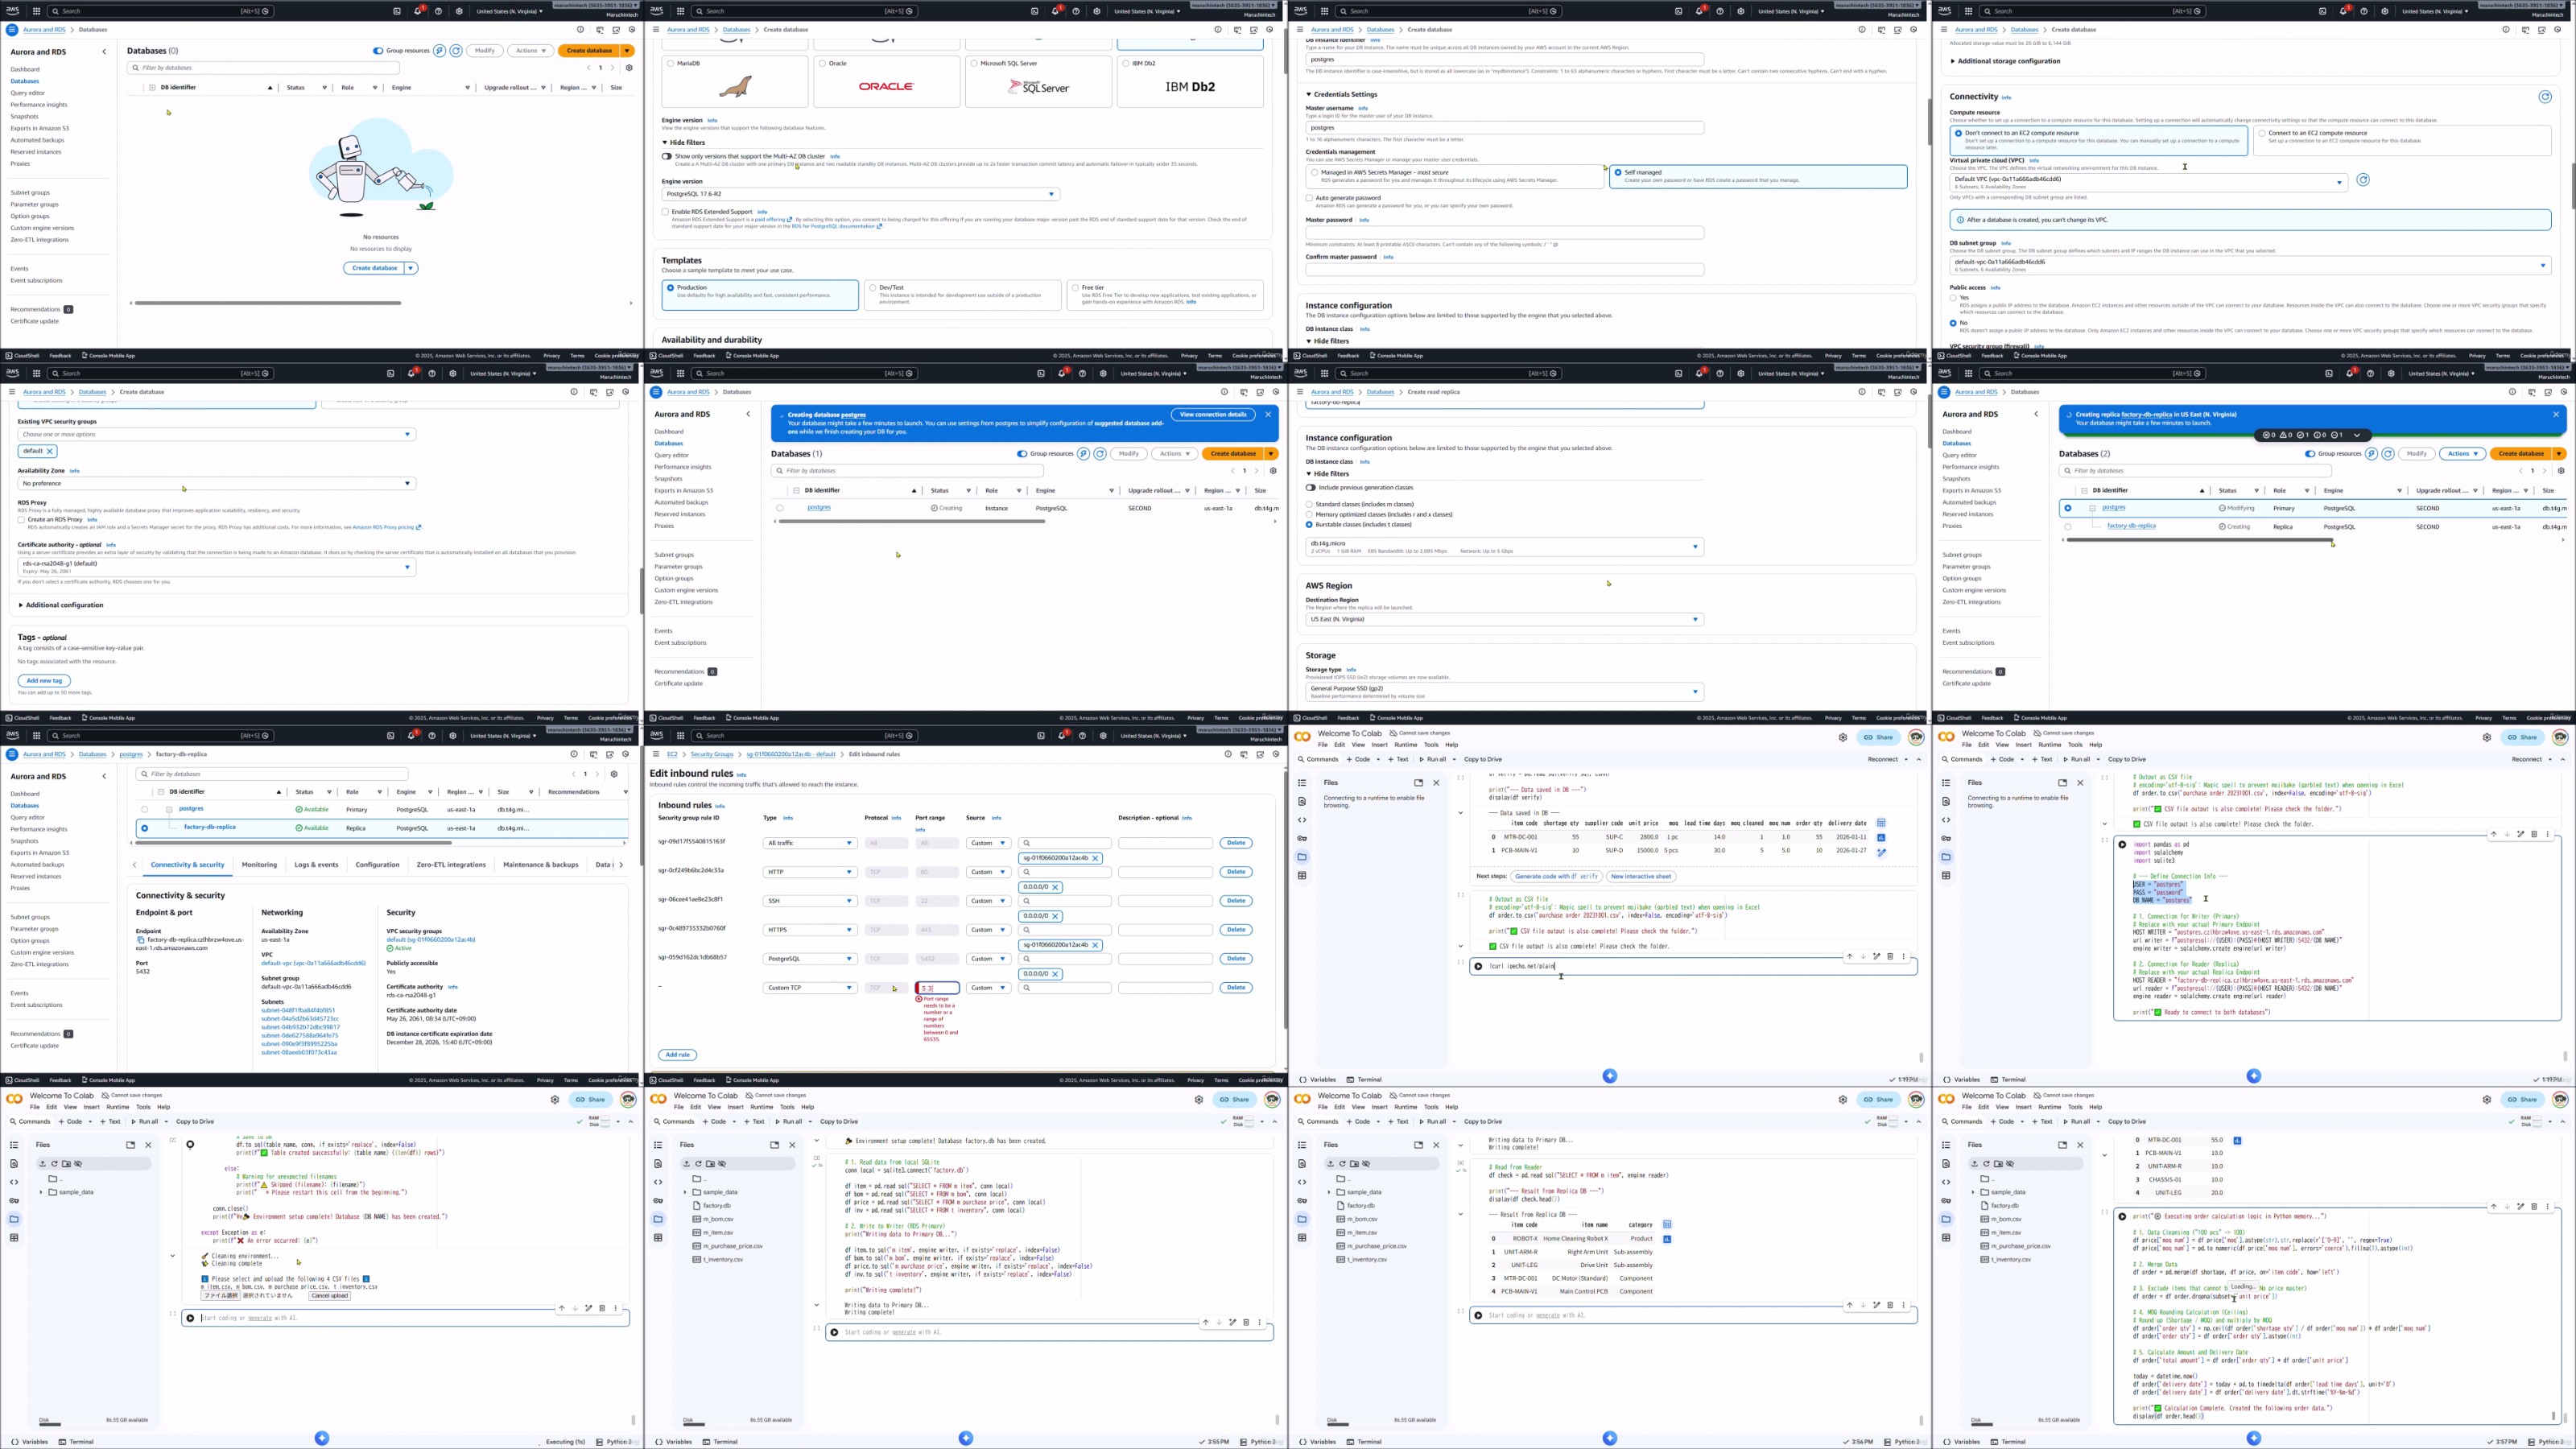Run the curl ipecho.net/plain cell
Image resolution: width=2576 pixels, height=1449 pixels.
point(1478,966)
